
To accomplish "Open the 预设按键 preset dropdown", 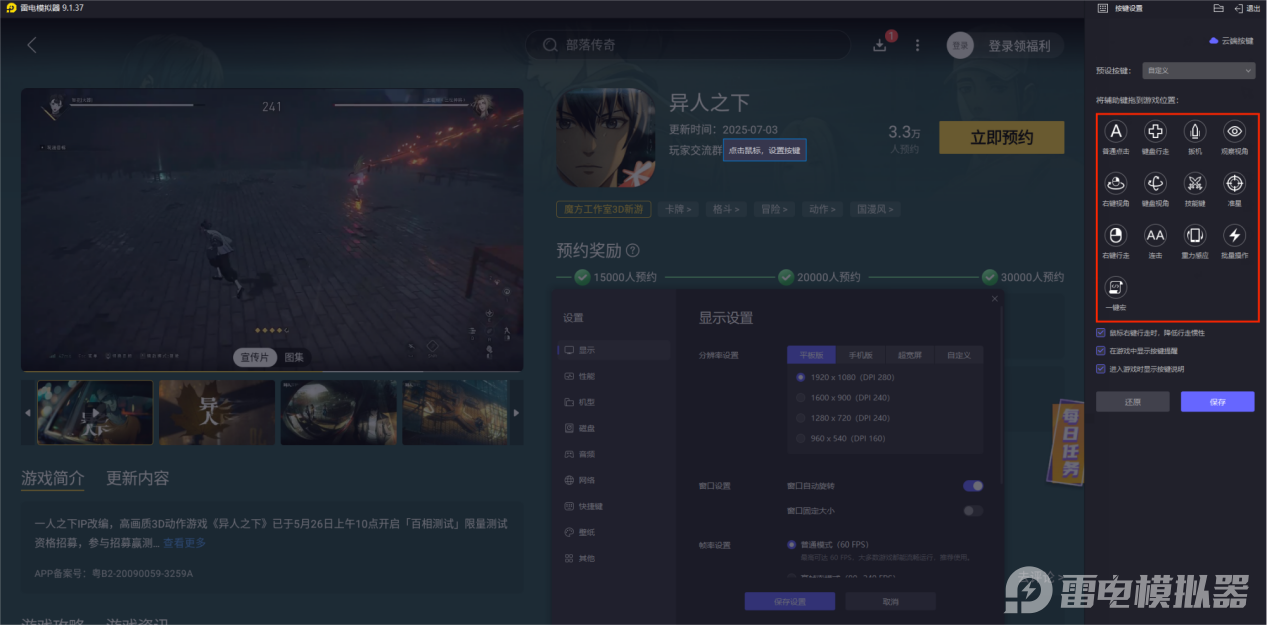I will point(1198,70).
